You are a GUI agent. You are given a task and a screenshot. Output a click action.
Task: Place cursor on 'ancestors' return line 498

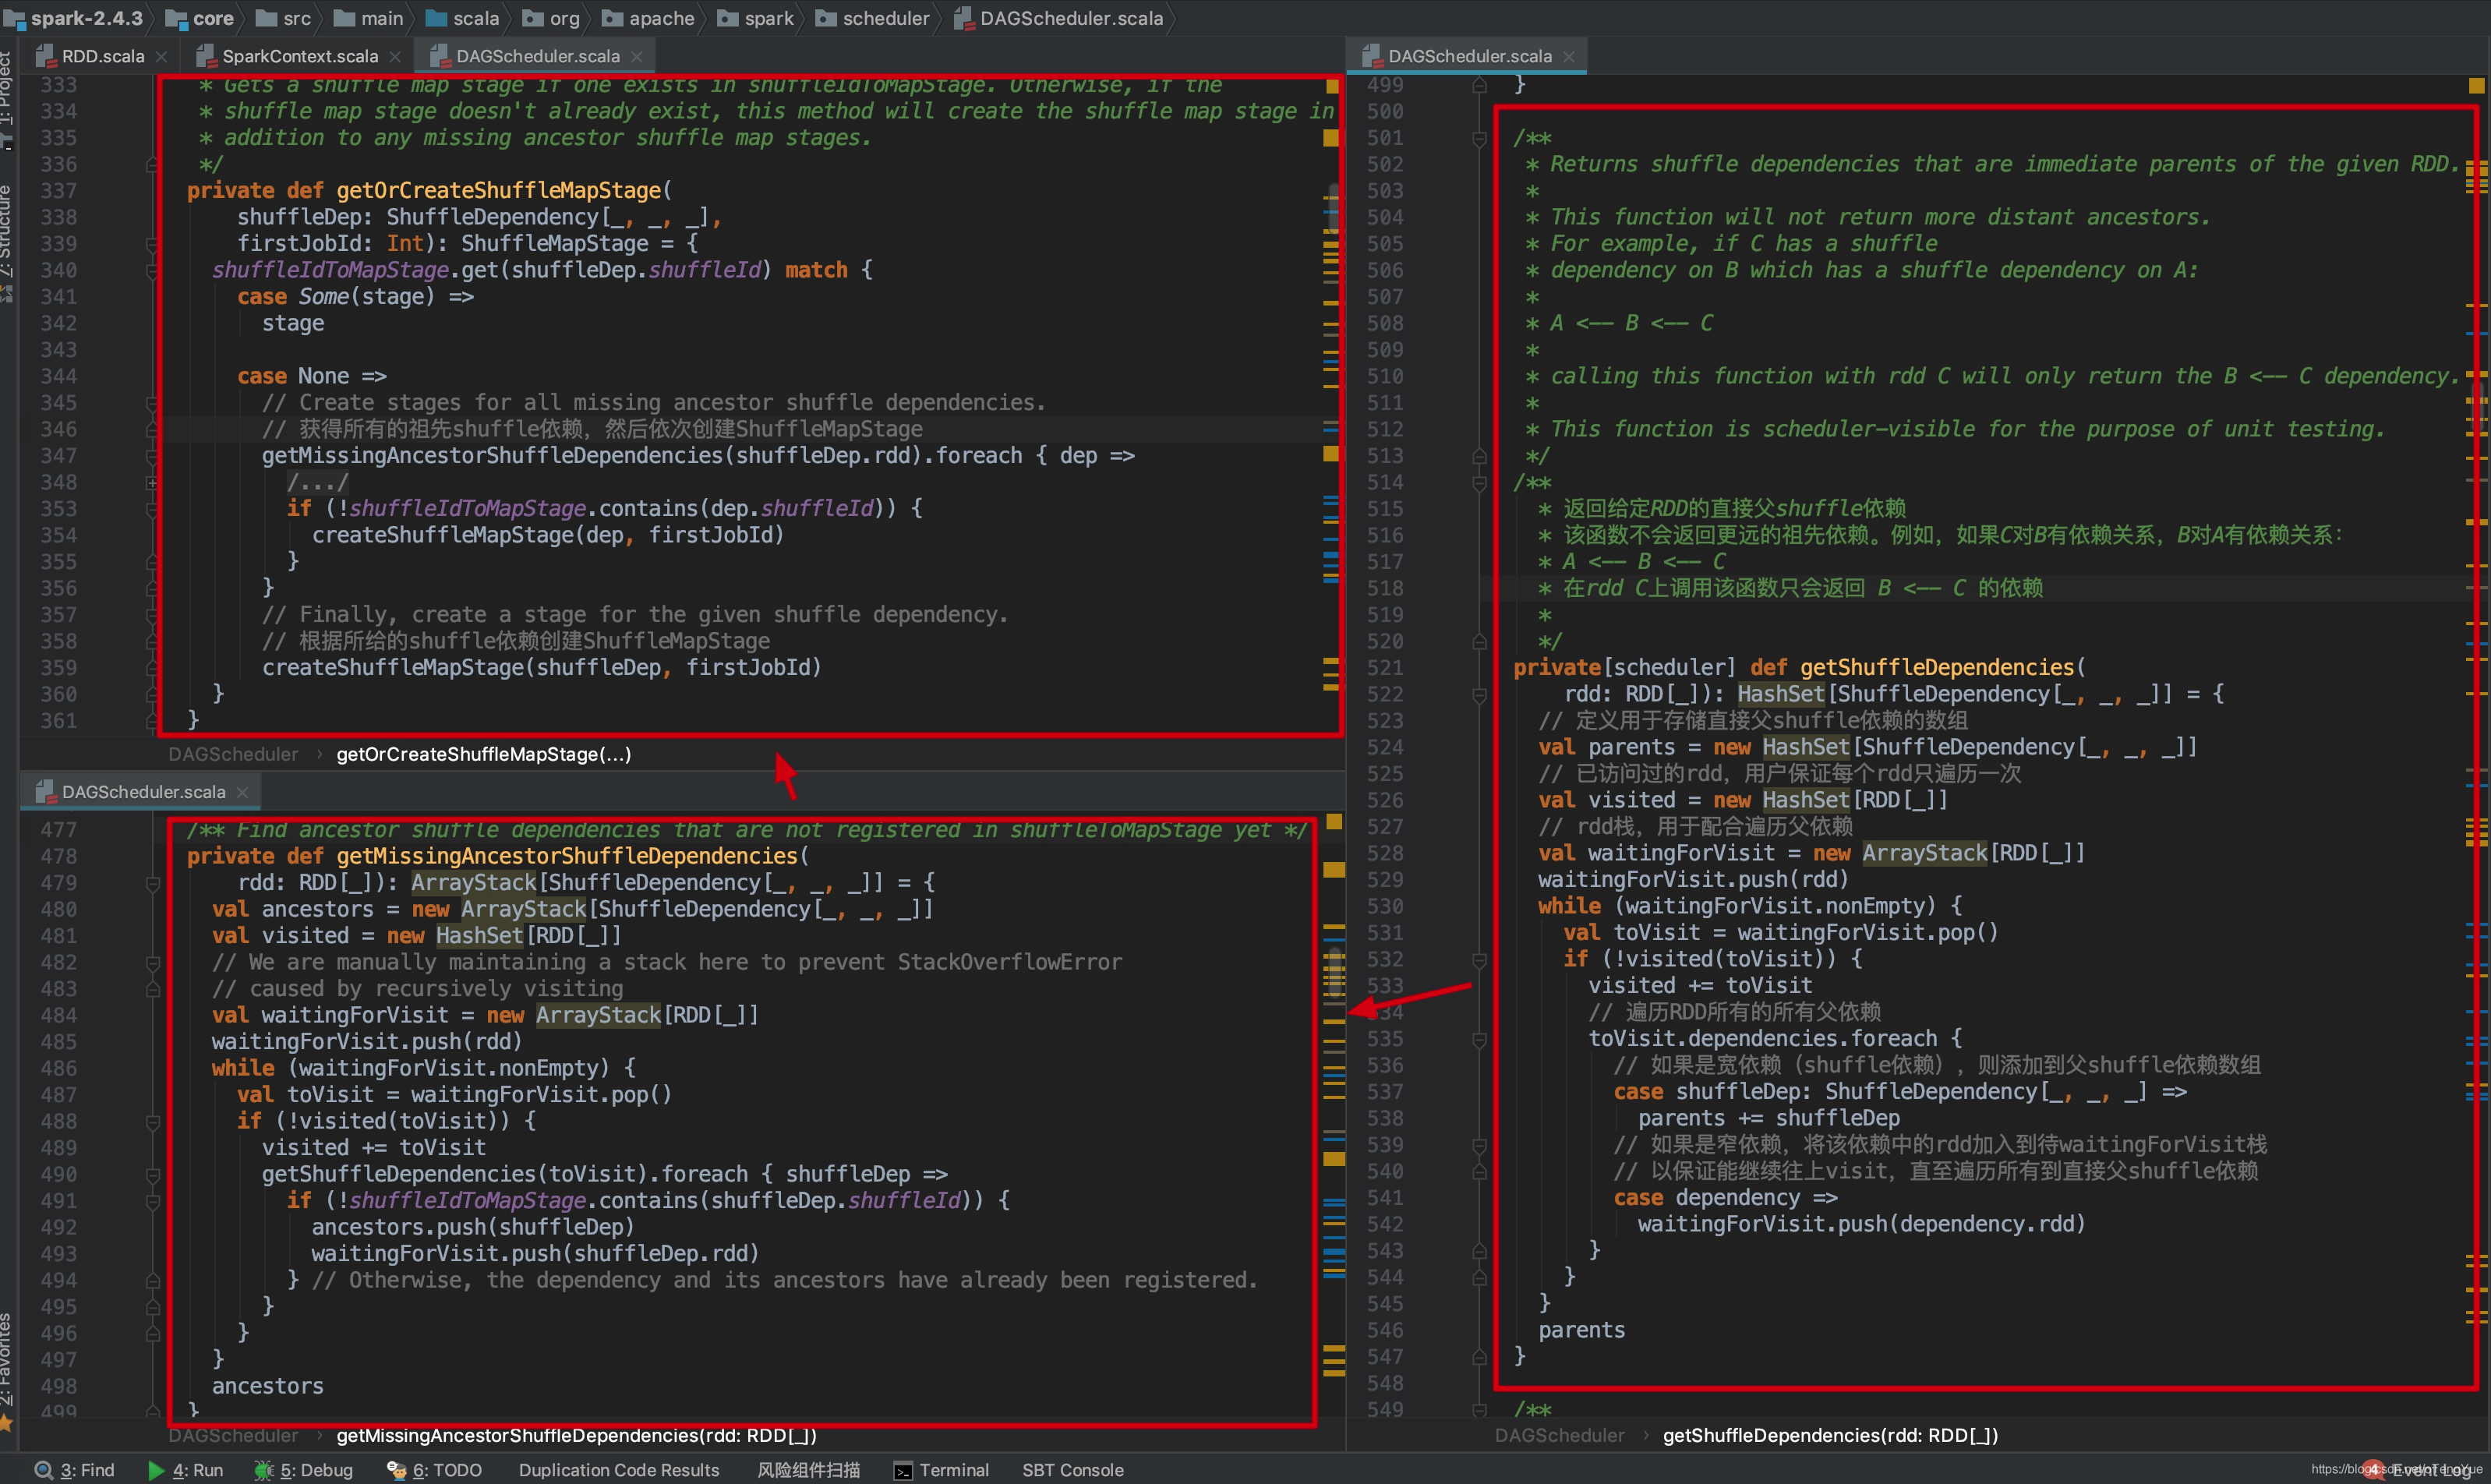(x=267, y=1386)
